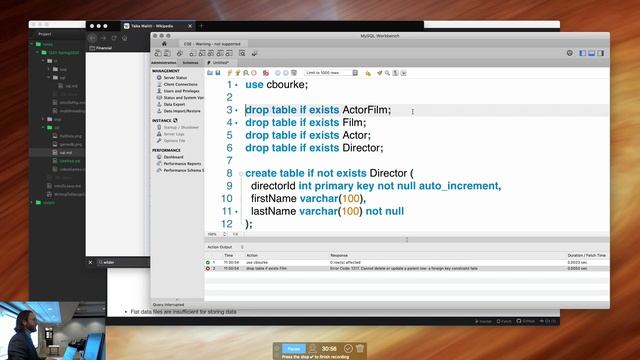The height and width of the screenshot is (360, 640).
Task: Create a new table from main toolbar
Action: [202, 53]
